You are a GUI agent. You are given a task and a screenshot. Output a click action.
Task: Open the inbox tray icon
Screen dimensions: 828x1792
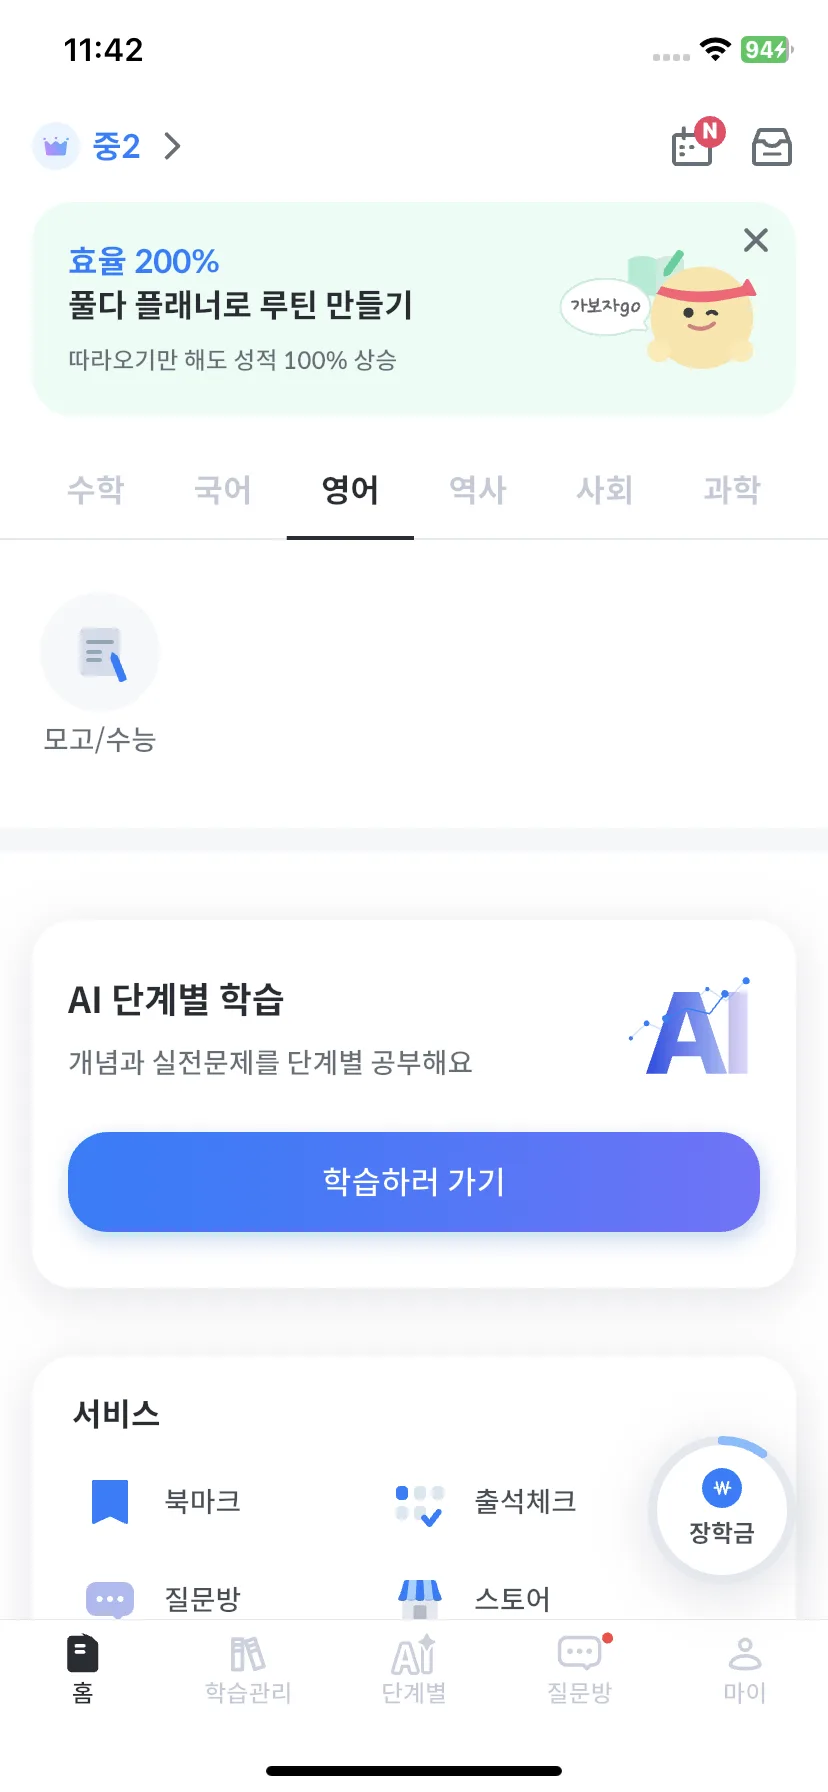pos(771,147)
